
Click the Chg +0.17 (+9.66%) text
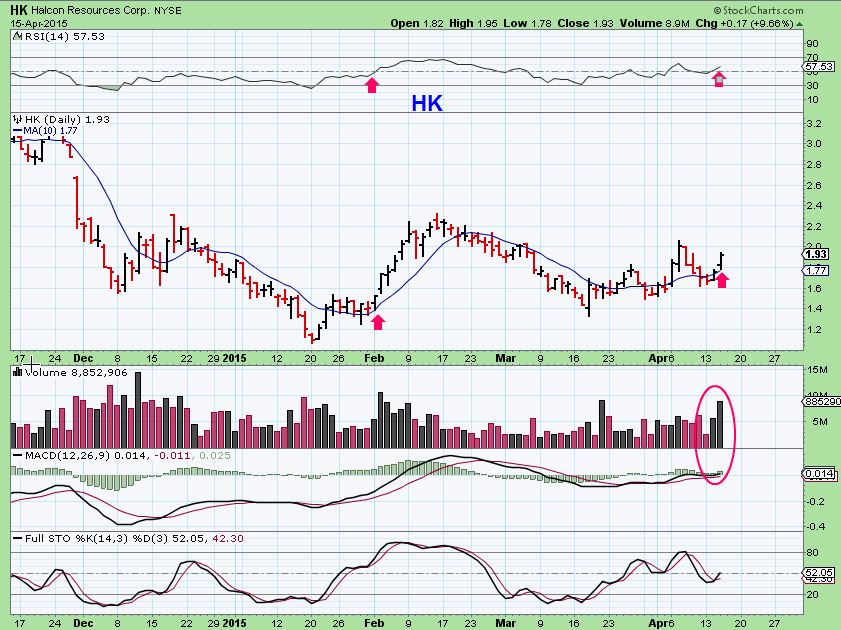(744, 24)
